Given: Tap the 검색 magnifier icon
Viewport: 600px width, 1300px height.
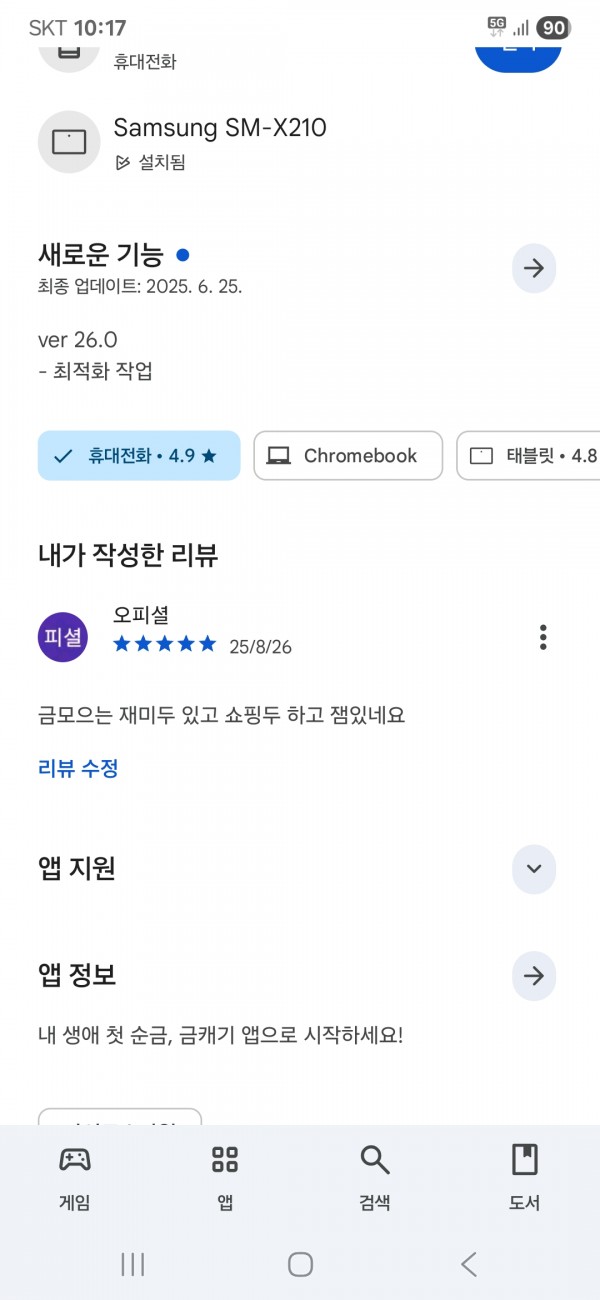Looking at the screenshot, I should tap(375, 1160).
